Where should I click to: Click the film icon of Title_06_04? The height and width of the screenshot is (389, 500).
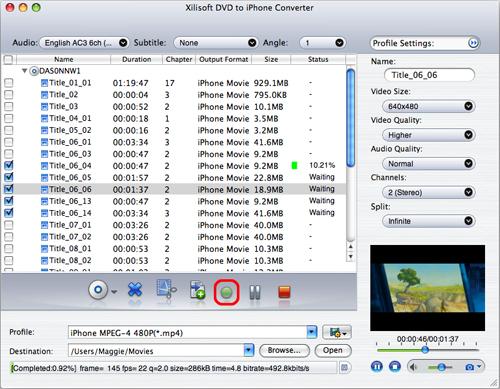pyautogui.click(x=44, y=166)
